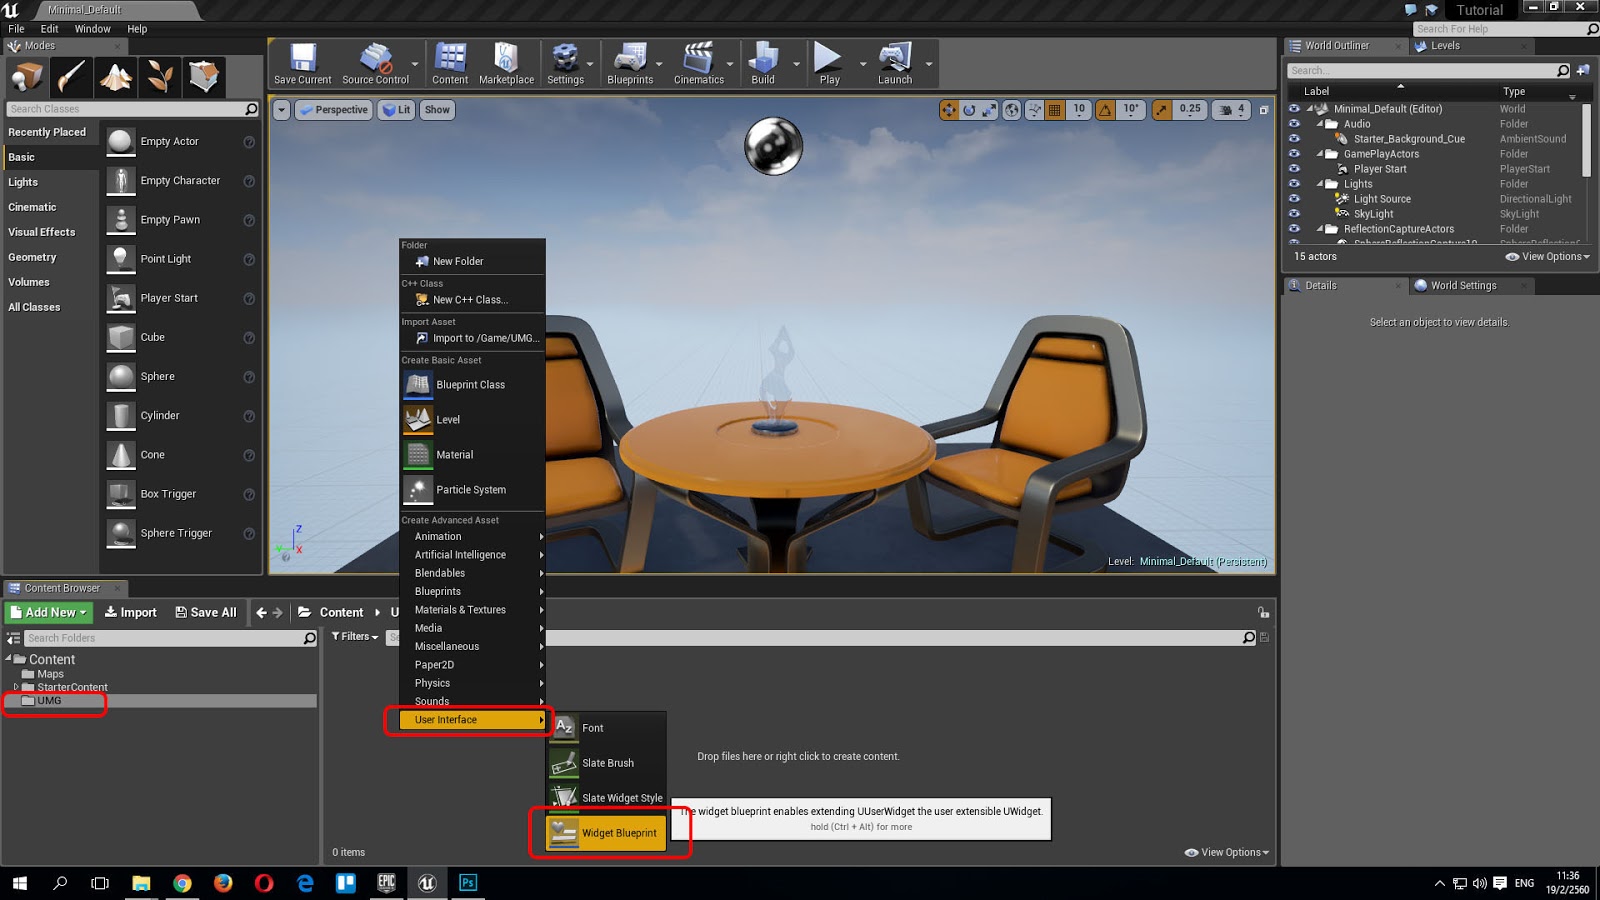1600x900 pixels.
Task: Open the Perspective viewport dropdown
Action: click(333, 110)
